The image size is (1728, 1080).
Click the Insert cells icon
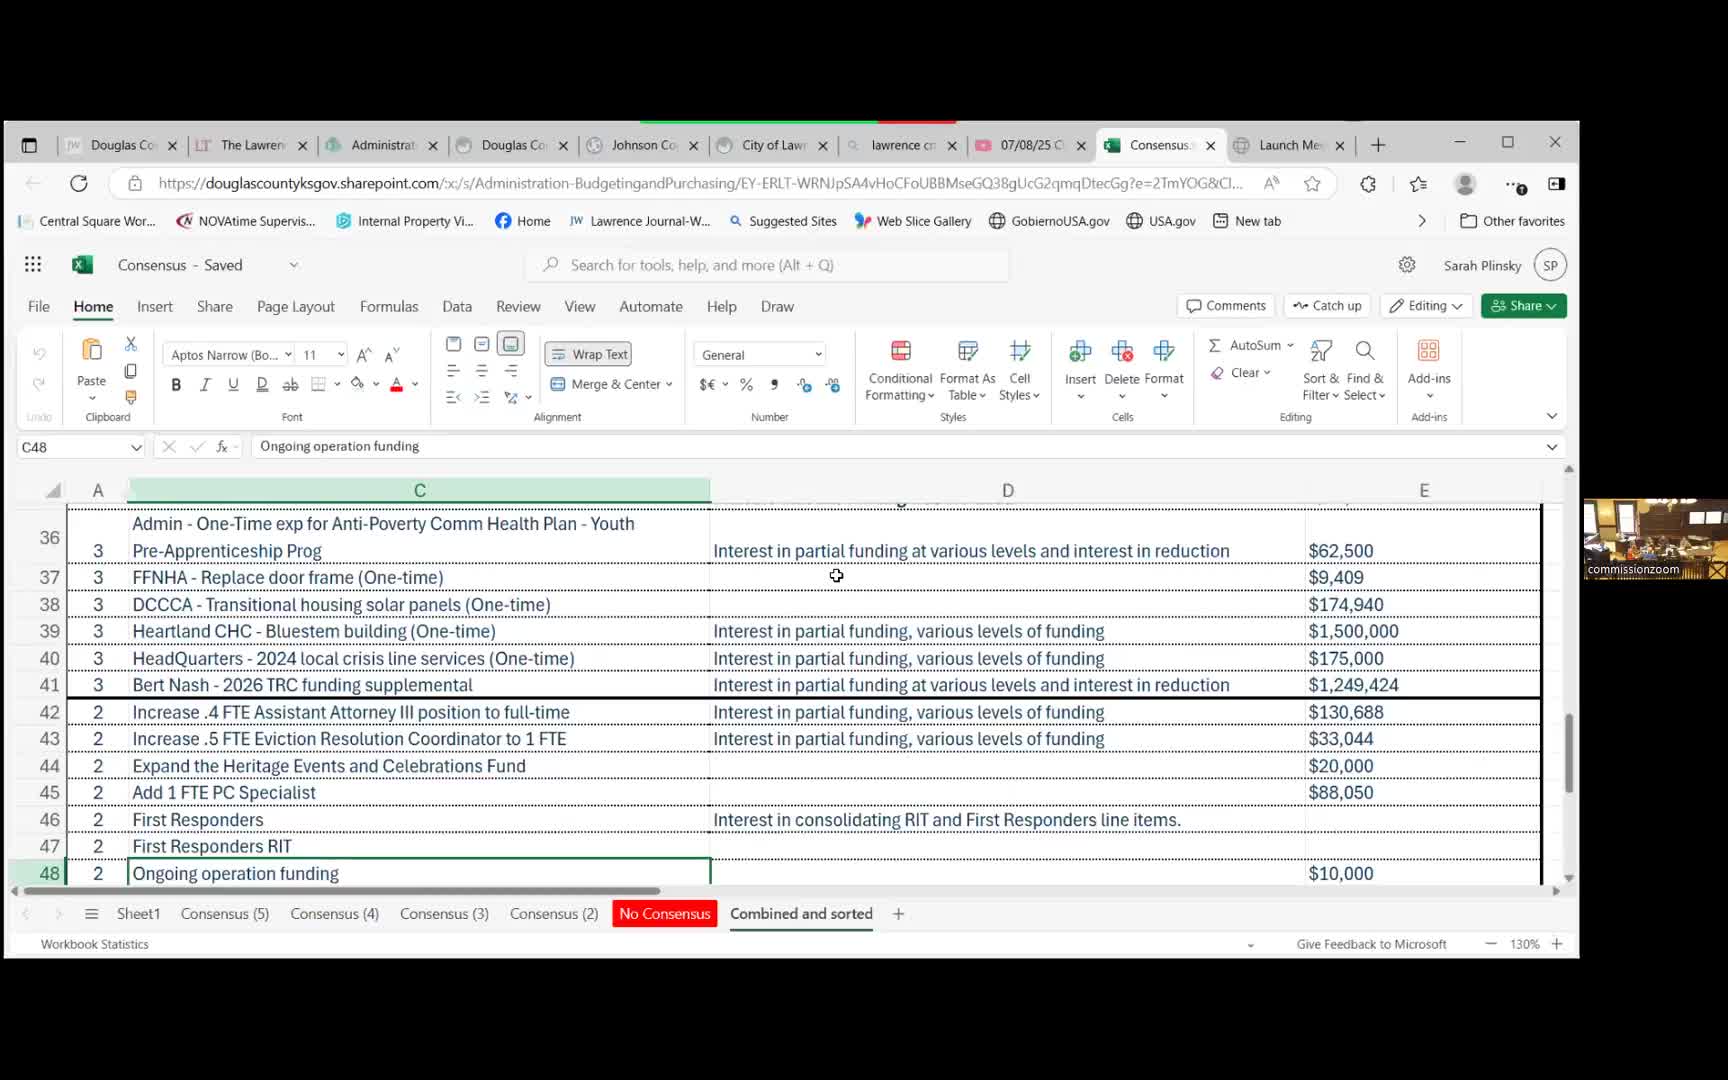point(1080,351)
